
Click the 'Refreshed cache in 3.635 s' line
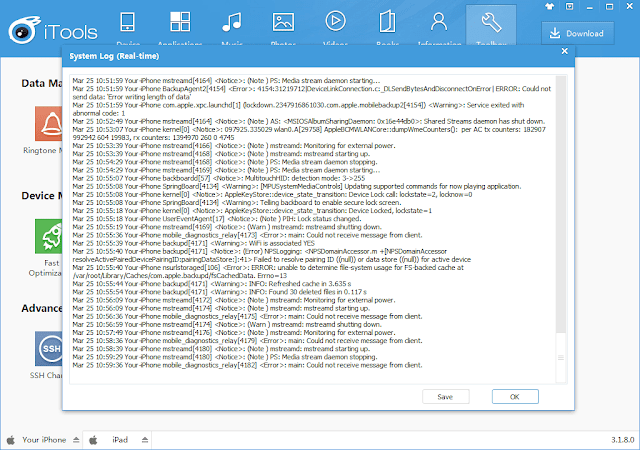pos(212,283)
